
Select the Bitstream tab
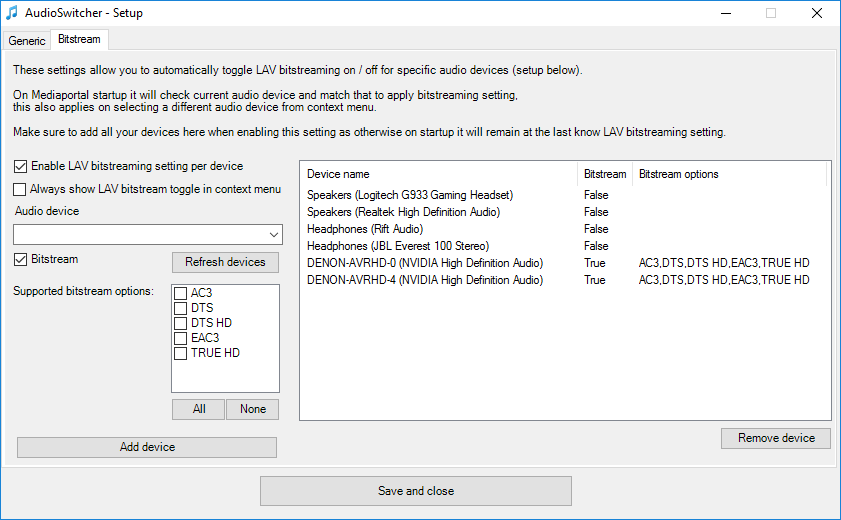click(x=79, y=39)
